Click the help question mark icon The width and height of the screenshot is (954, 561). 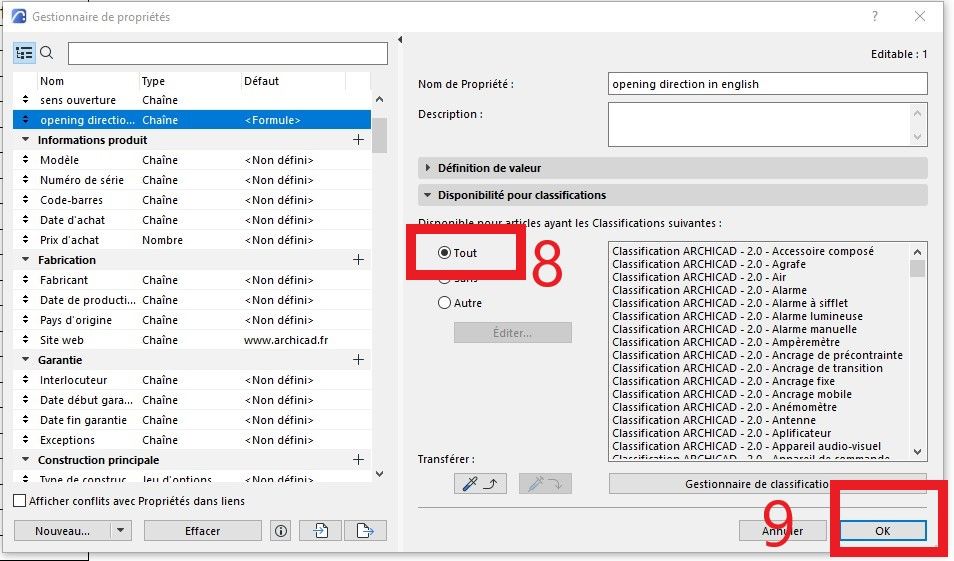pos(875,16)
